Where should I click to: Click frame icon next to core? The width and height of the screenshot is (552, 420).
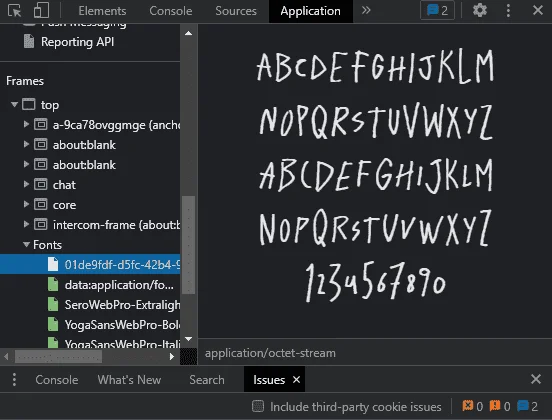(x=40, y=204)
